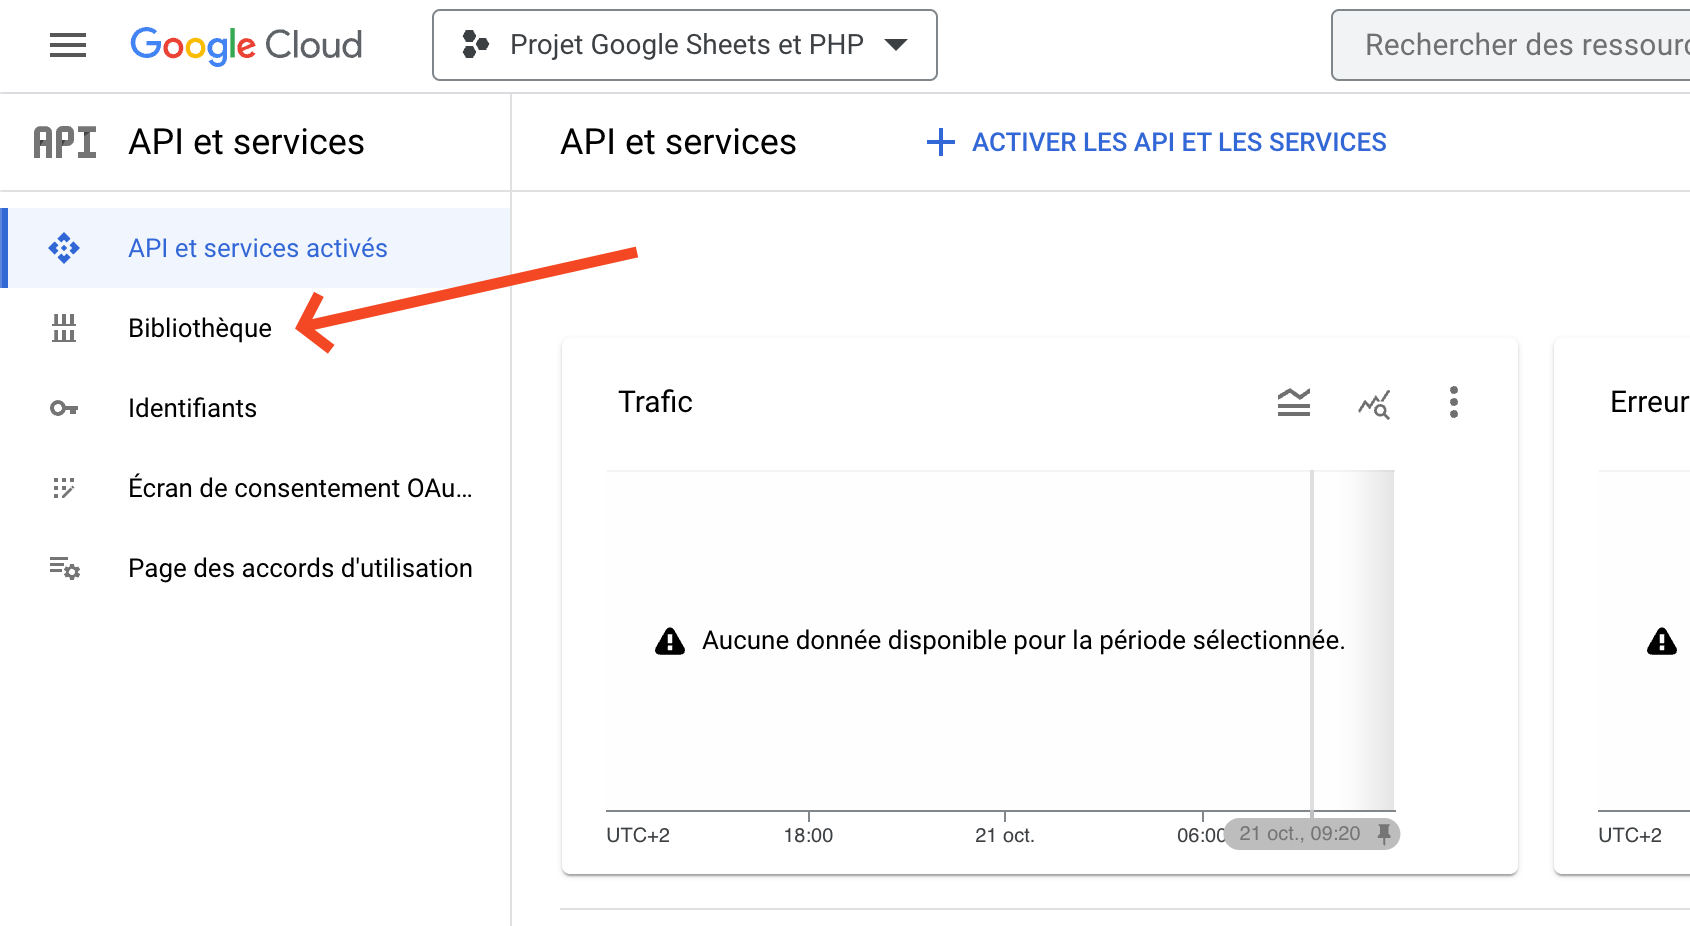Click ACTIVER LES API ET LES SERVICES
This screenshot has height=926, width=1690.
point(1157,142)
